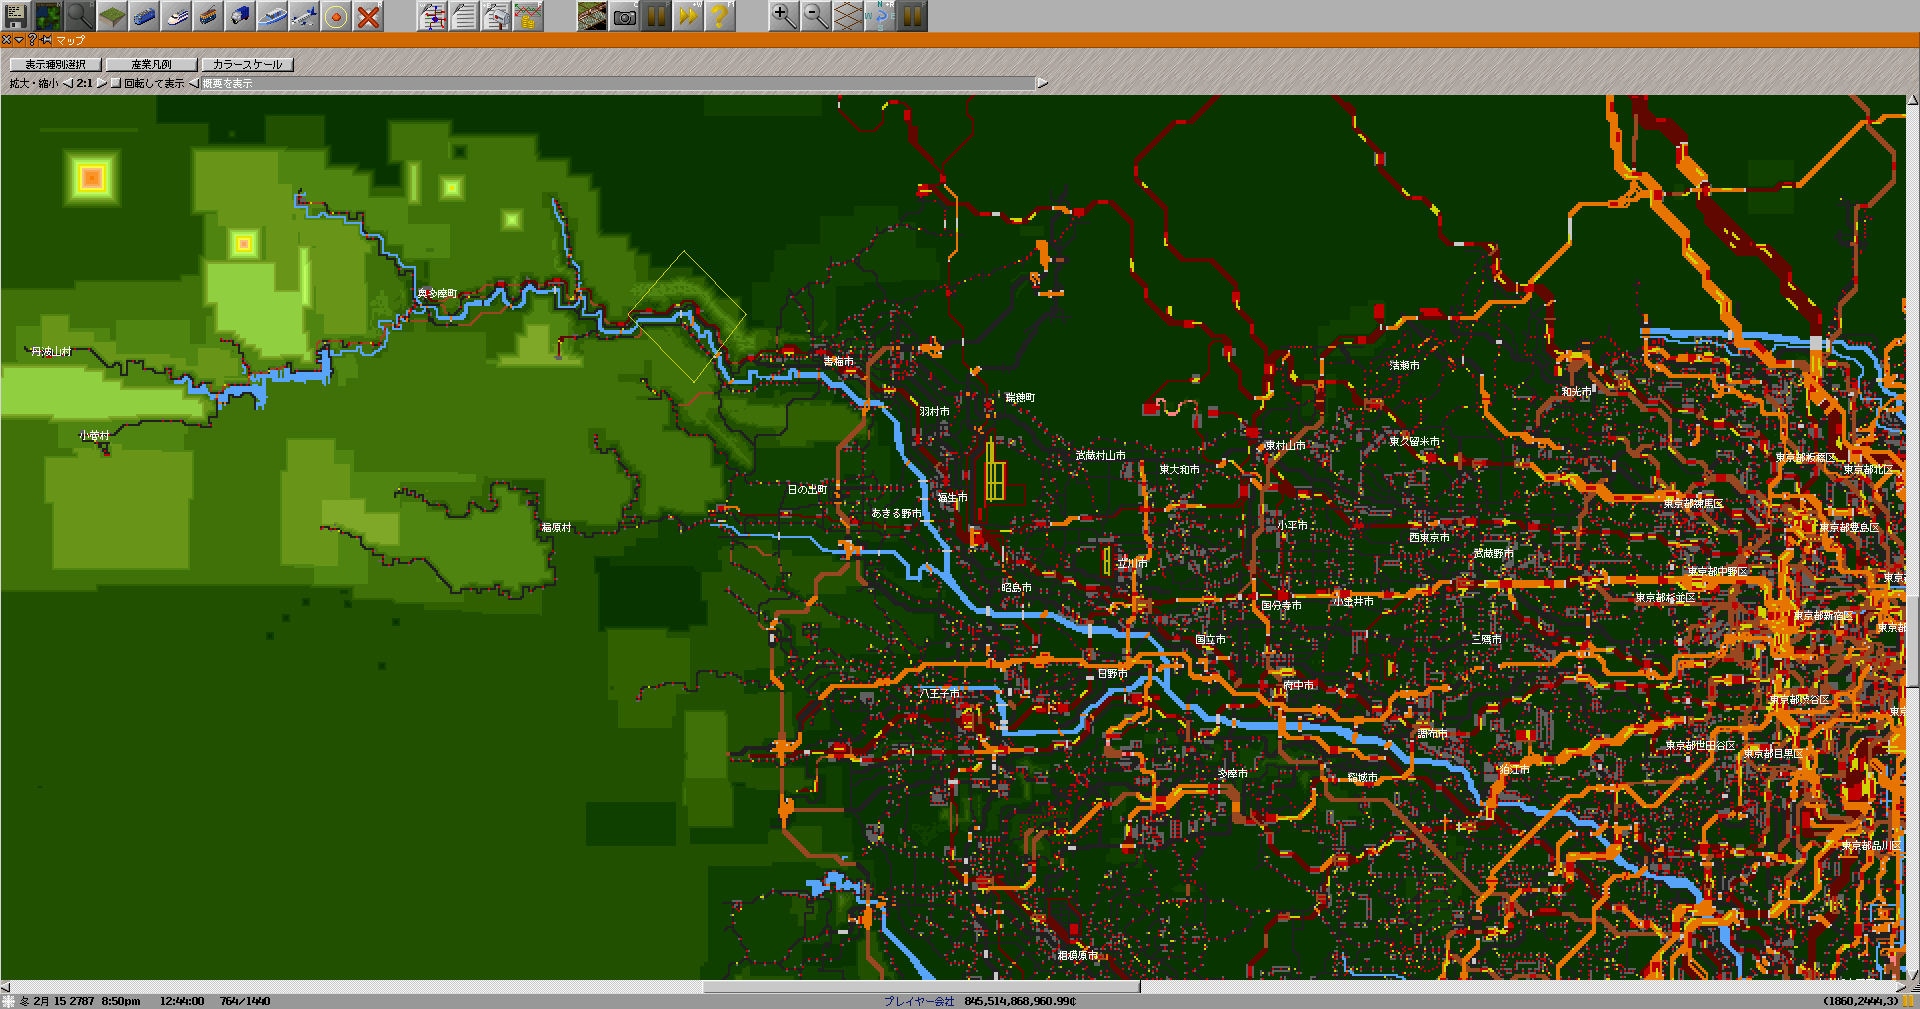The width and height of the screenshot is (1920, 1009).
Task: Increase map zoom with right arrow near 2:1
Action: click(x=101, y=83)
